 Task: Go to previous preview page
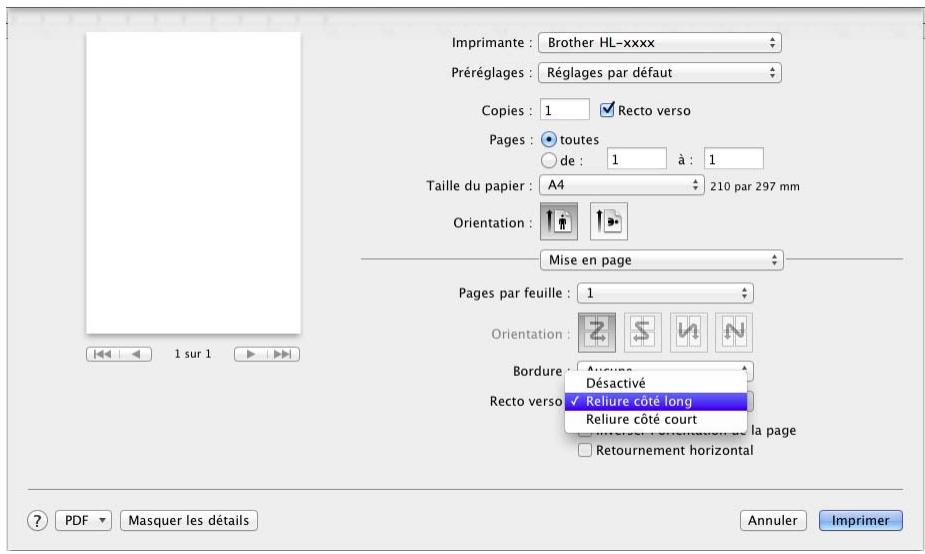pyautogui.click(x=136, y=354)
